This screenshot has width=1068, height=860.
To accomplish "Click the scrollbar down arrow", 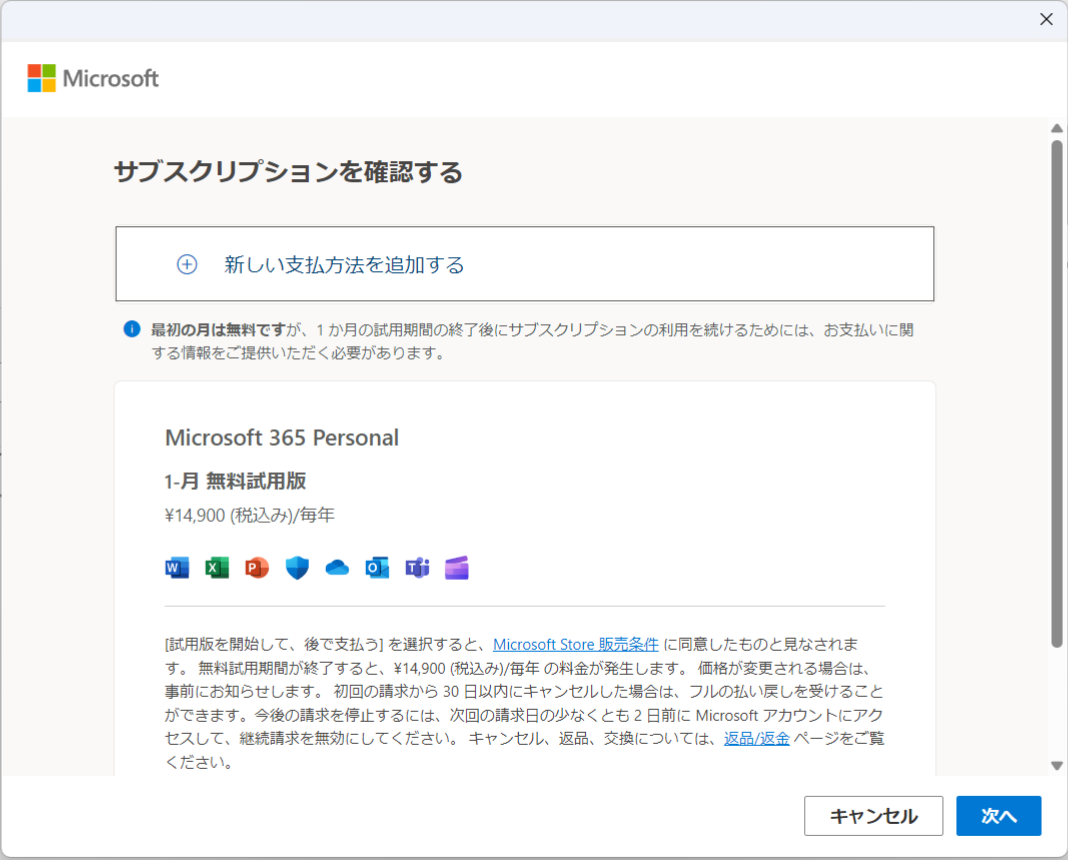I will click(x=1056, y=765).
